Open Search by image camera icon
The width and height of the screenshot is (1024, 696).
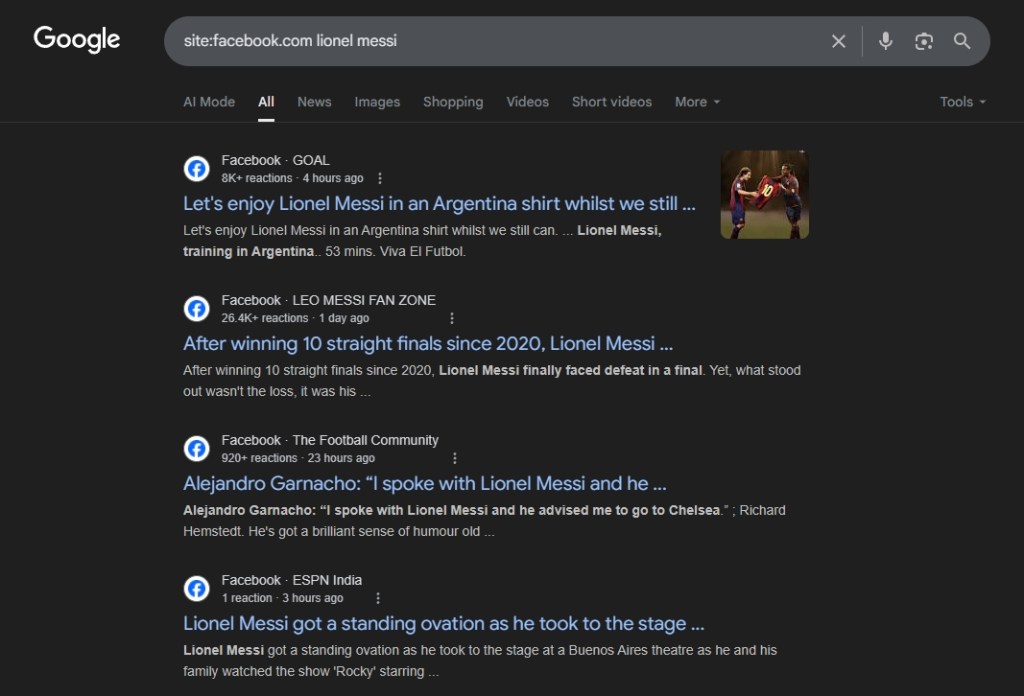click(x=923, y=41)
